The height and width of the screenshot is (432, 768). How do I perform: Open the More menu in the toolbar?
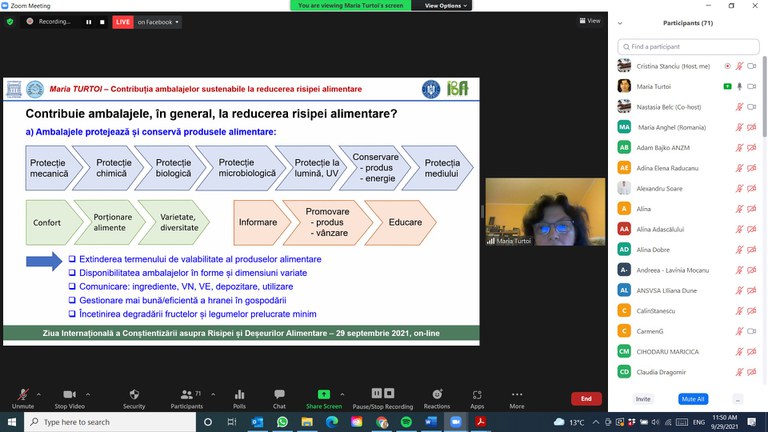coord(516,394)
